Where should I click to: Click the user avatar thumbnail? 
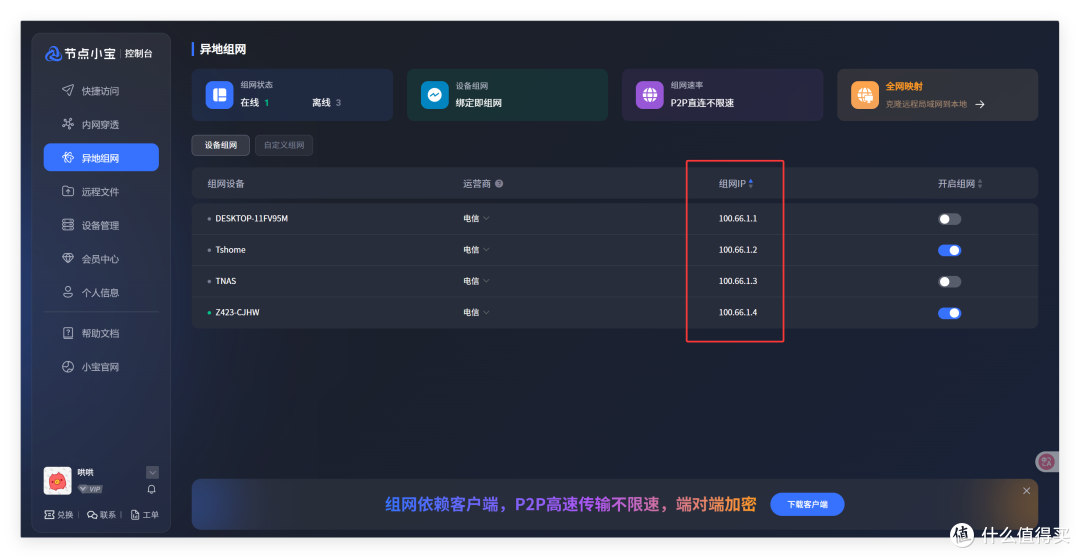click(x=57, y=481)
